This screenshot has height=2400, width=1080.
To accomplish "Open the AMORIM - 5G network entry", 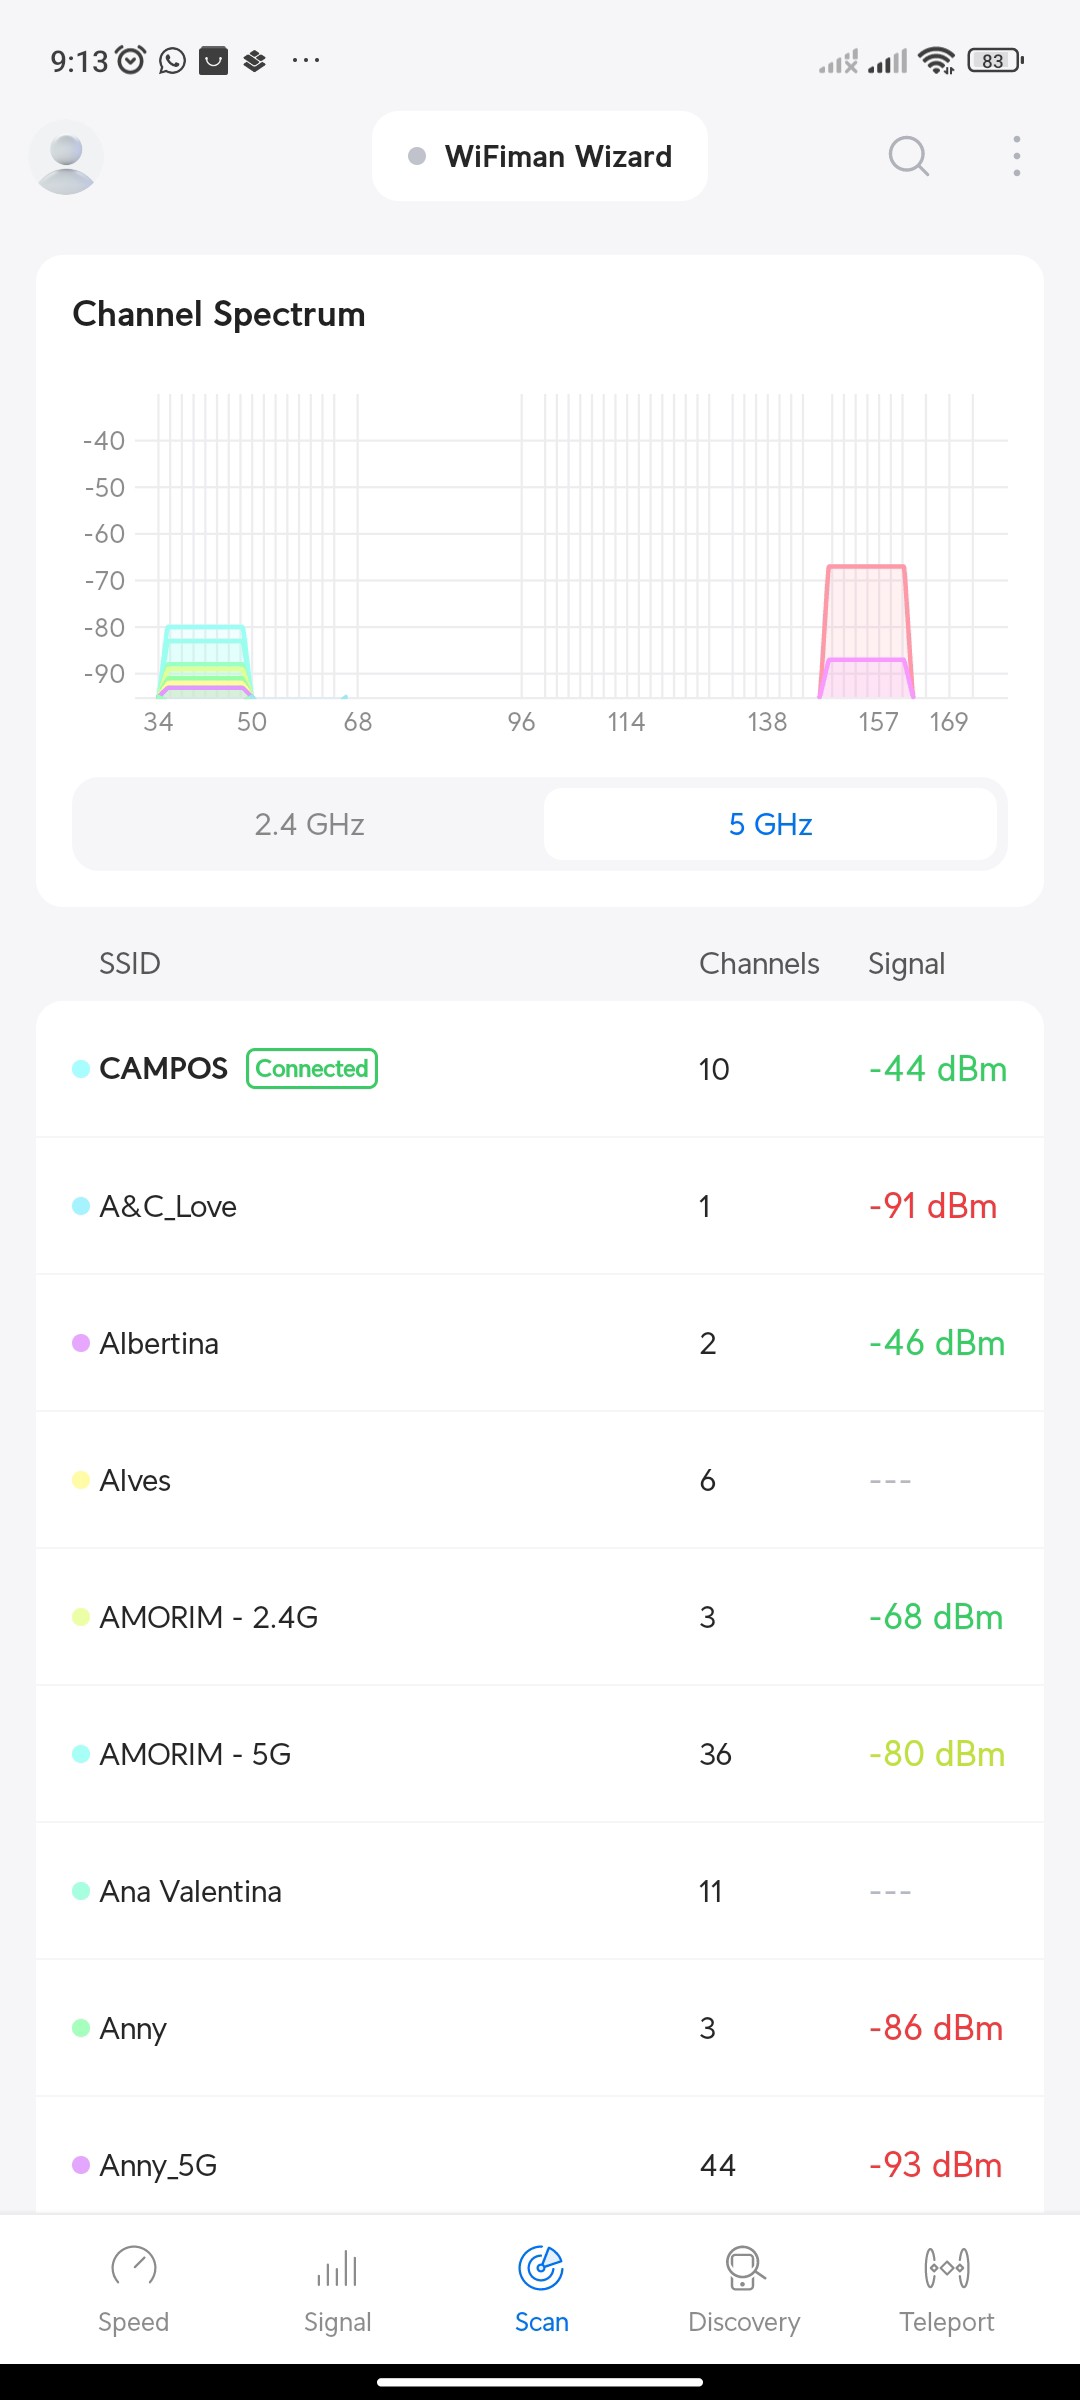I will click(x=540, y=1754).
